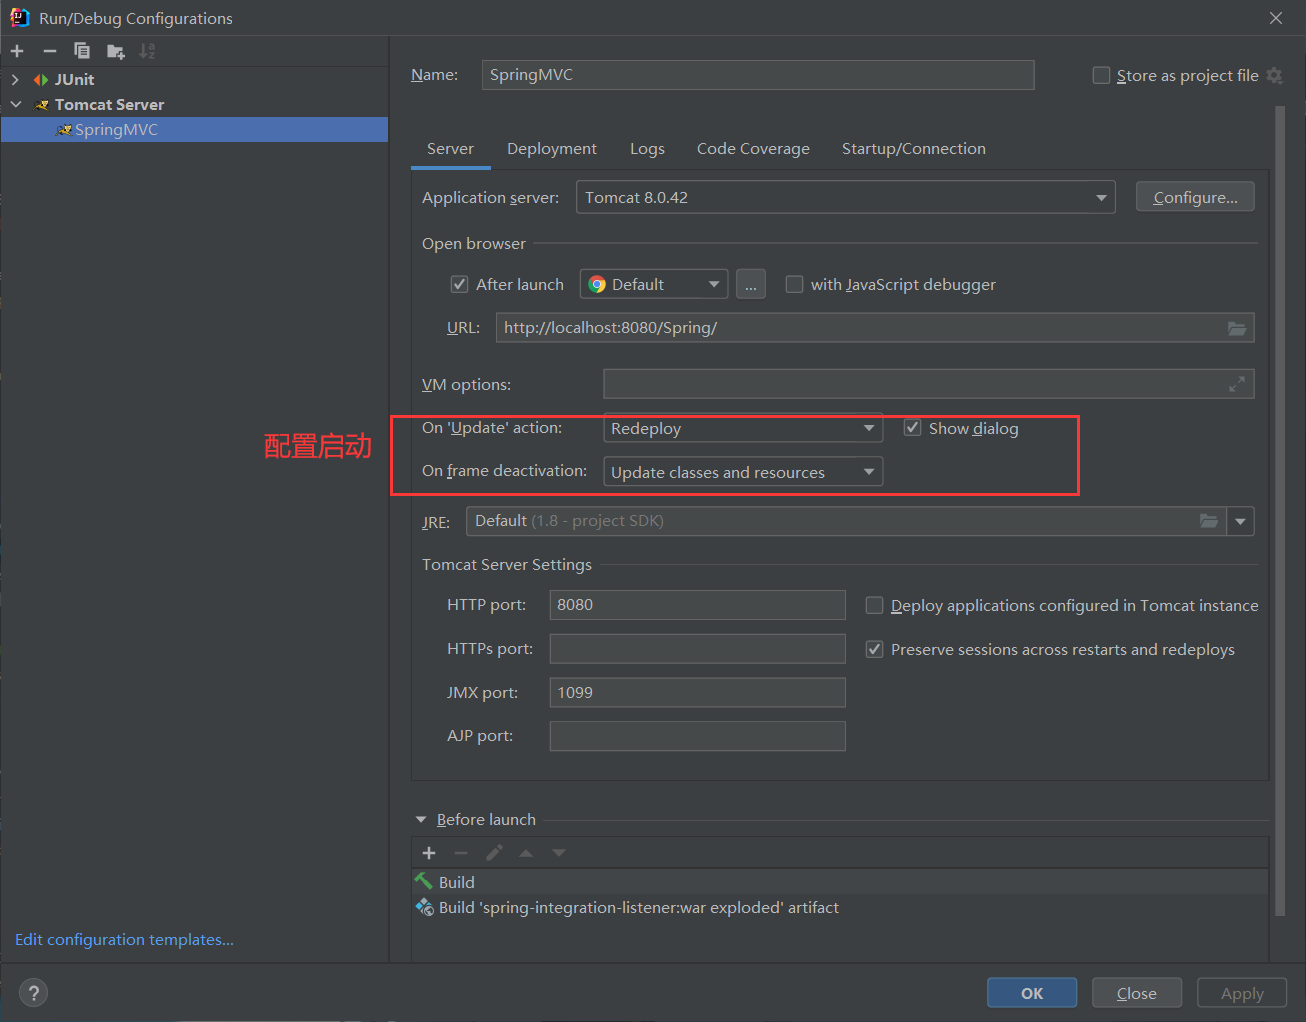Enable Deploy applications configured in Tomcat instance
1306x1022 pixels.
pos(874,605)
